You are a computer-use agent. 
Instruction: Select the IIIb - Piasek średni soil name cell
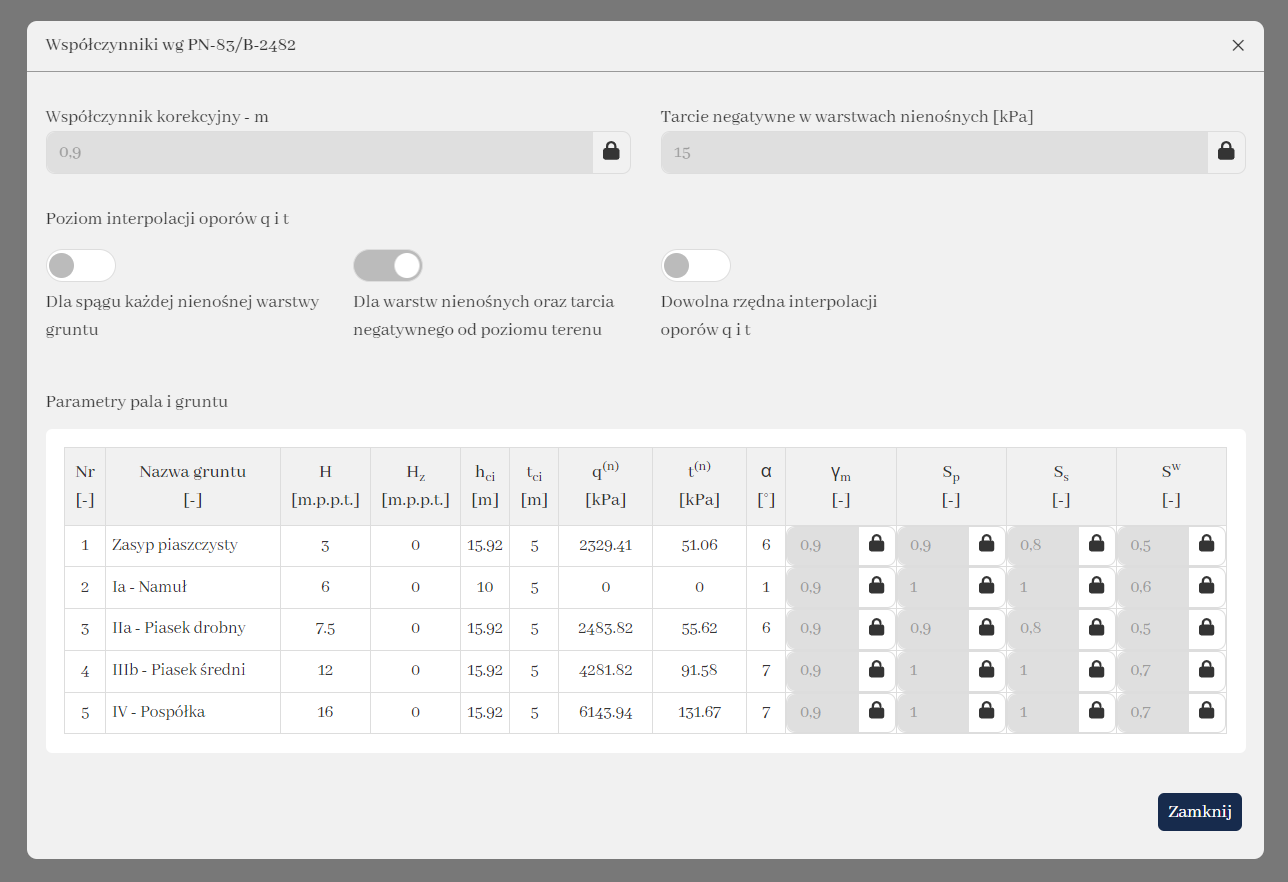pyautogui.click(x=192, y=671)
